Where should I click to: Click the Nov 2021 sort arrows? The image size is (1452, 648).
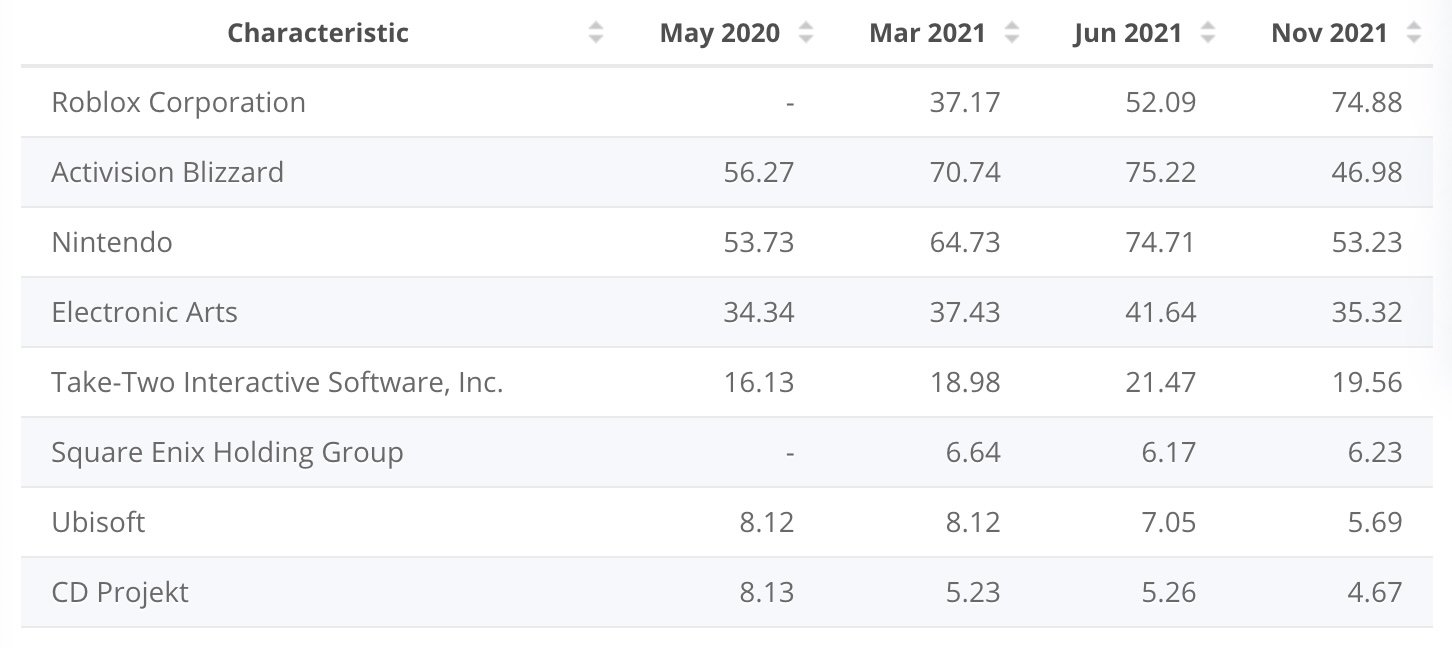click(x=1413, y=33)
